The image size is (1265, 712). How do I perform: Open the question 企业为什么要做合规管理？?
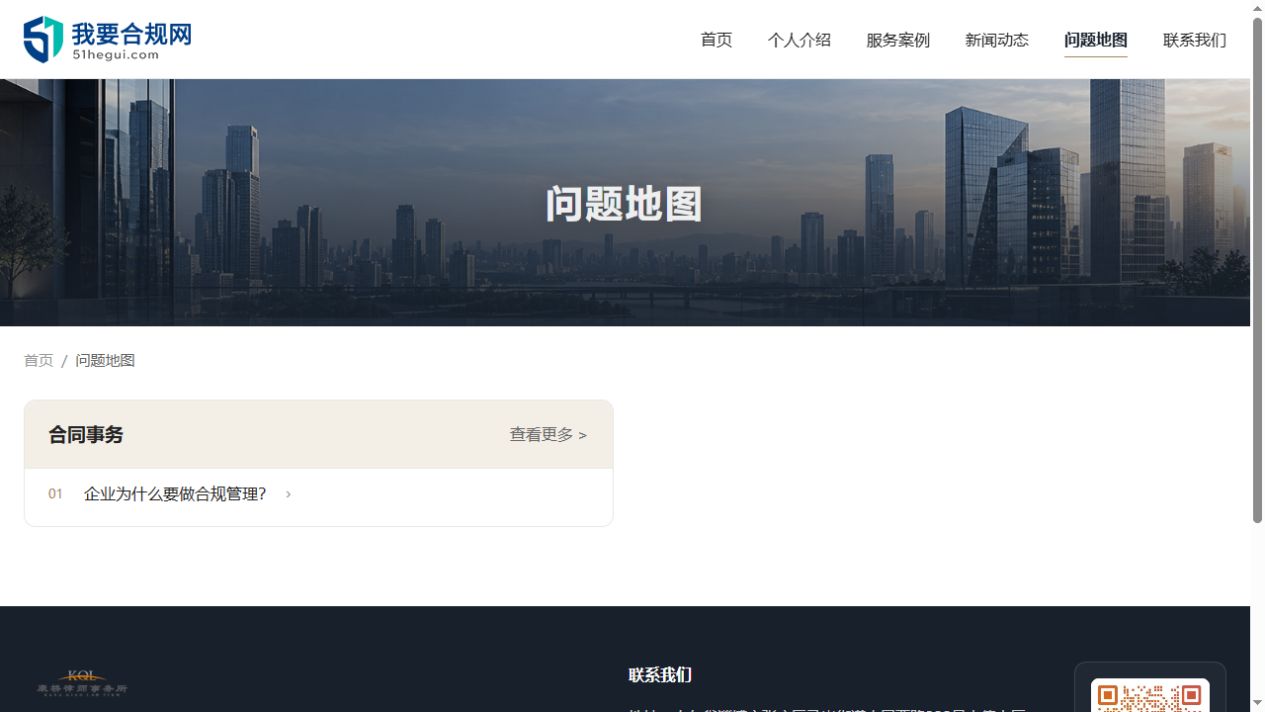[176, 494]
